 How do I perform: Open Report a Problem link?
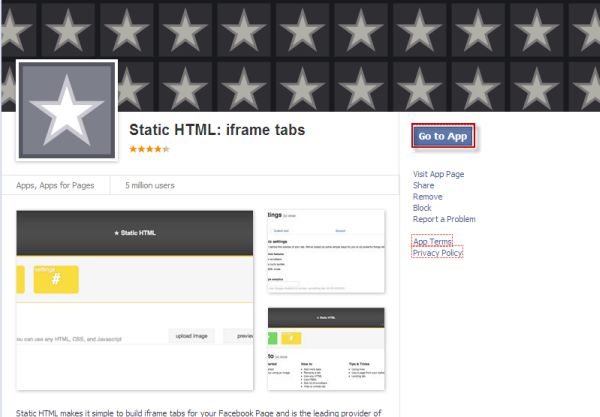[x=444, y=219]
